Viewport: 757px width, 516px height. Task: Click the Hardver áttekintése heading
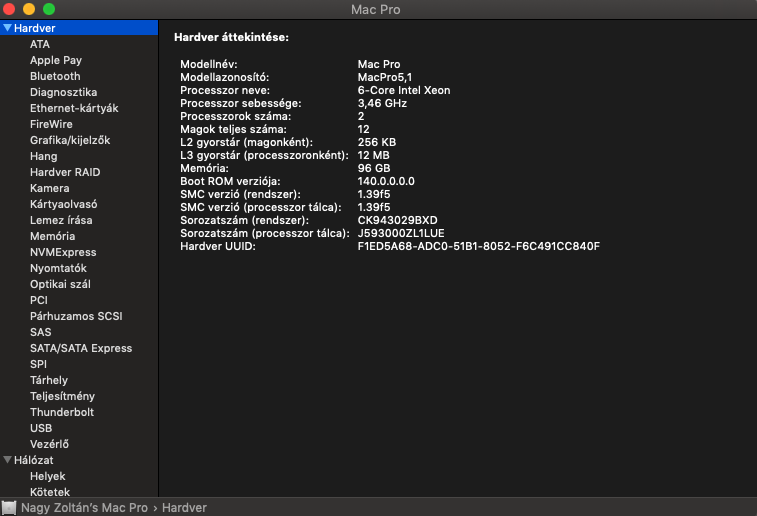(231, 37)
